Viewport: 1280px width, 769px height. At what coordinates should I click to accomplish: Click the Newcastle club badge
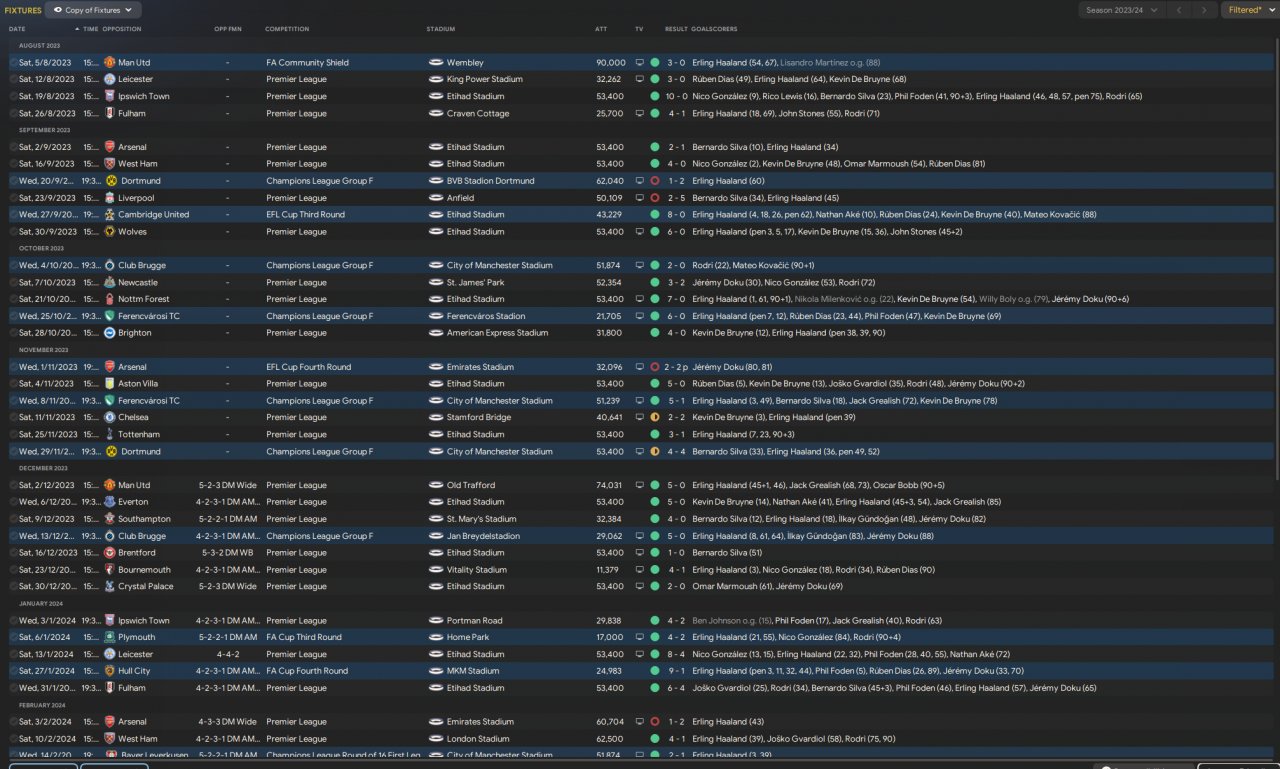(110, 283)
